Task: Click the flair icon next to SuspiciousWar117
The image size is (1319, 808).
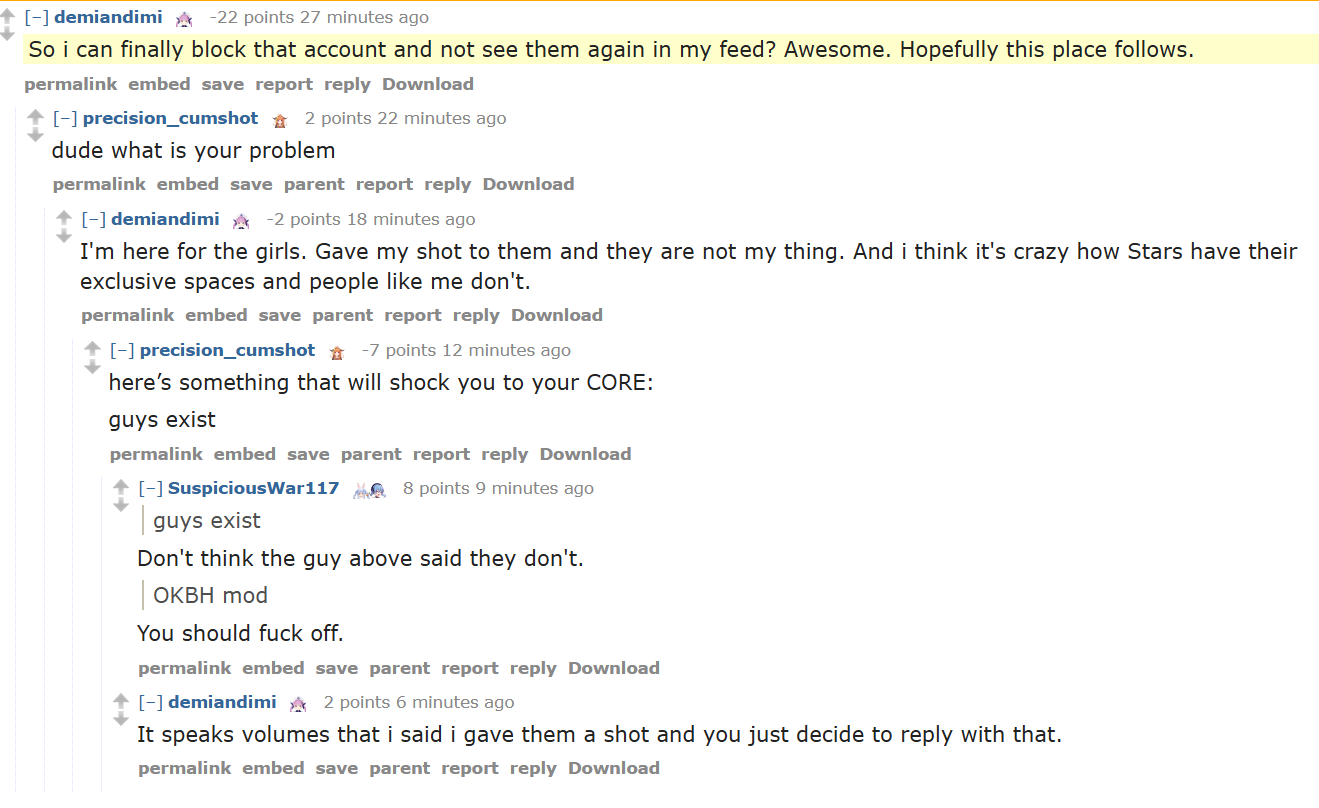Action: pyautogui.click(x=370, y=489)
